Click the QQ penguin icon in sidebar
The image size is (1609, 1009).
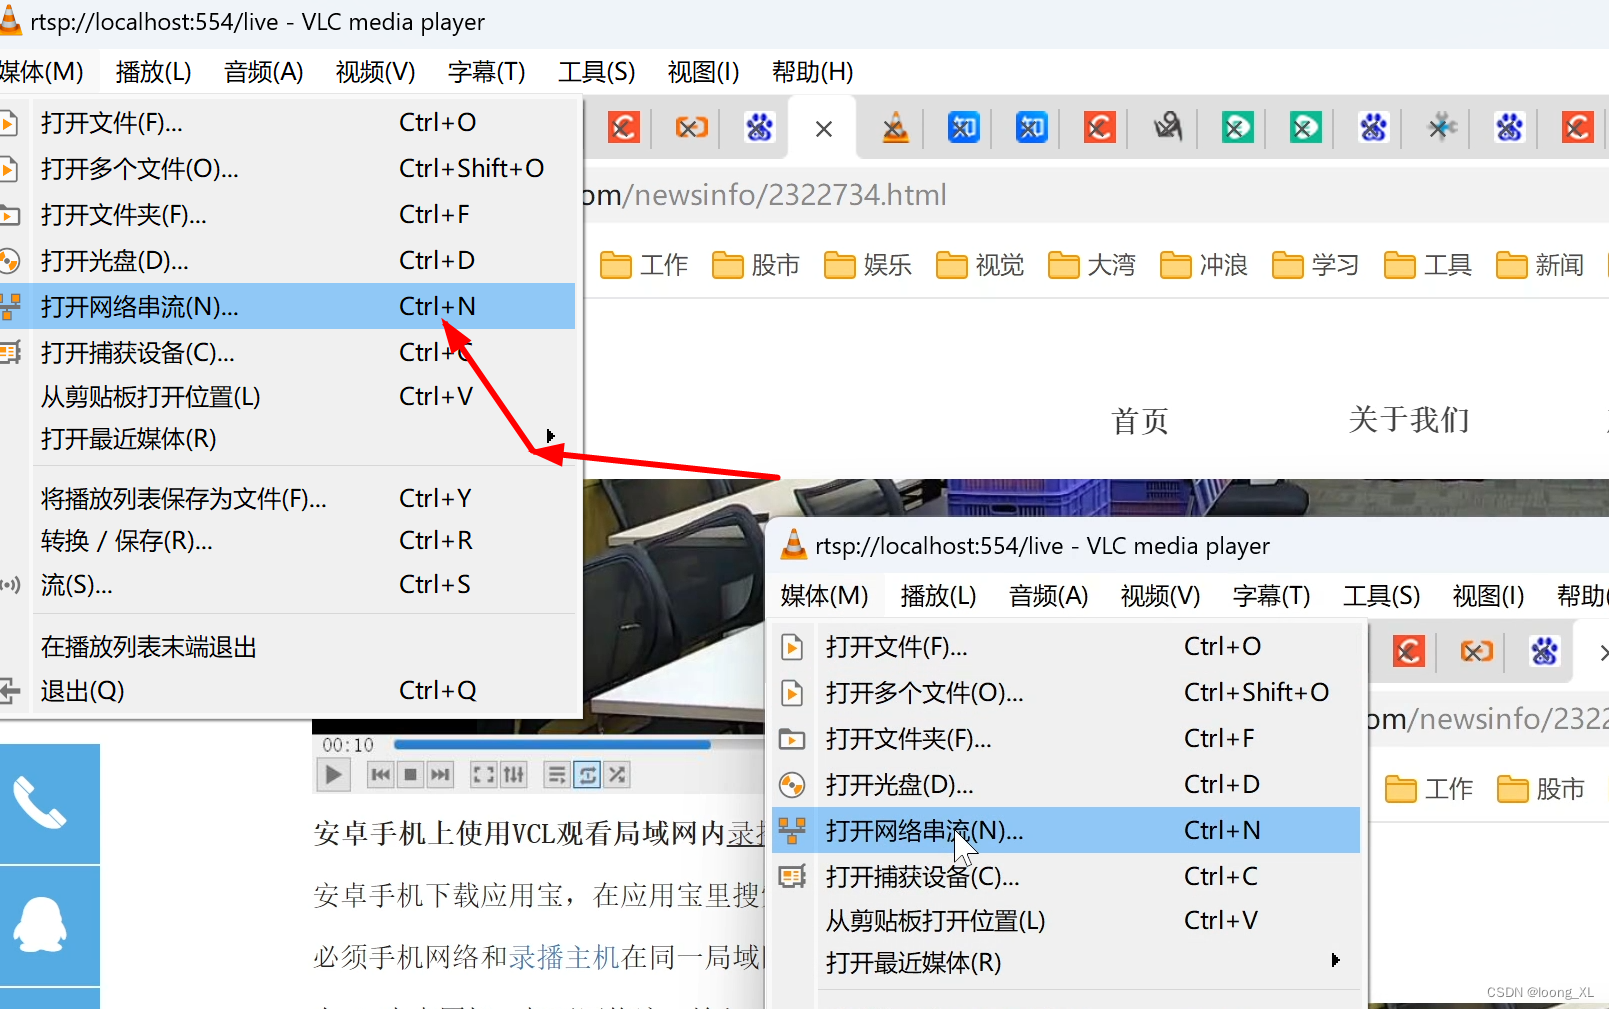(x=40, y=925)
